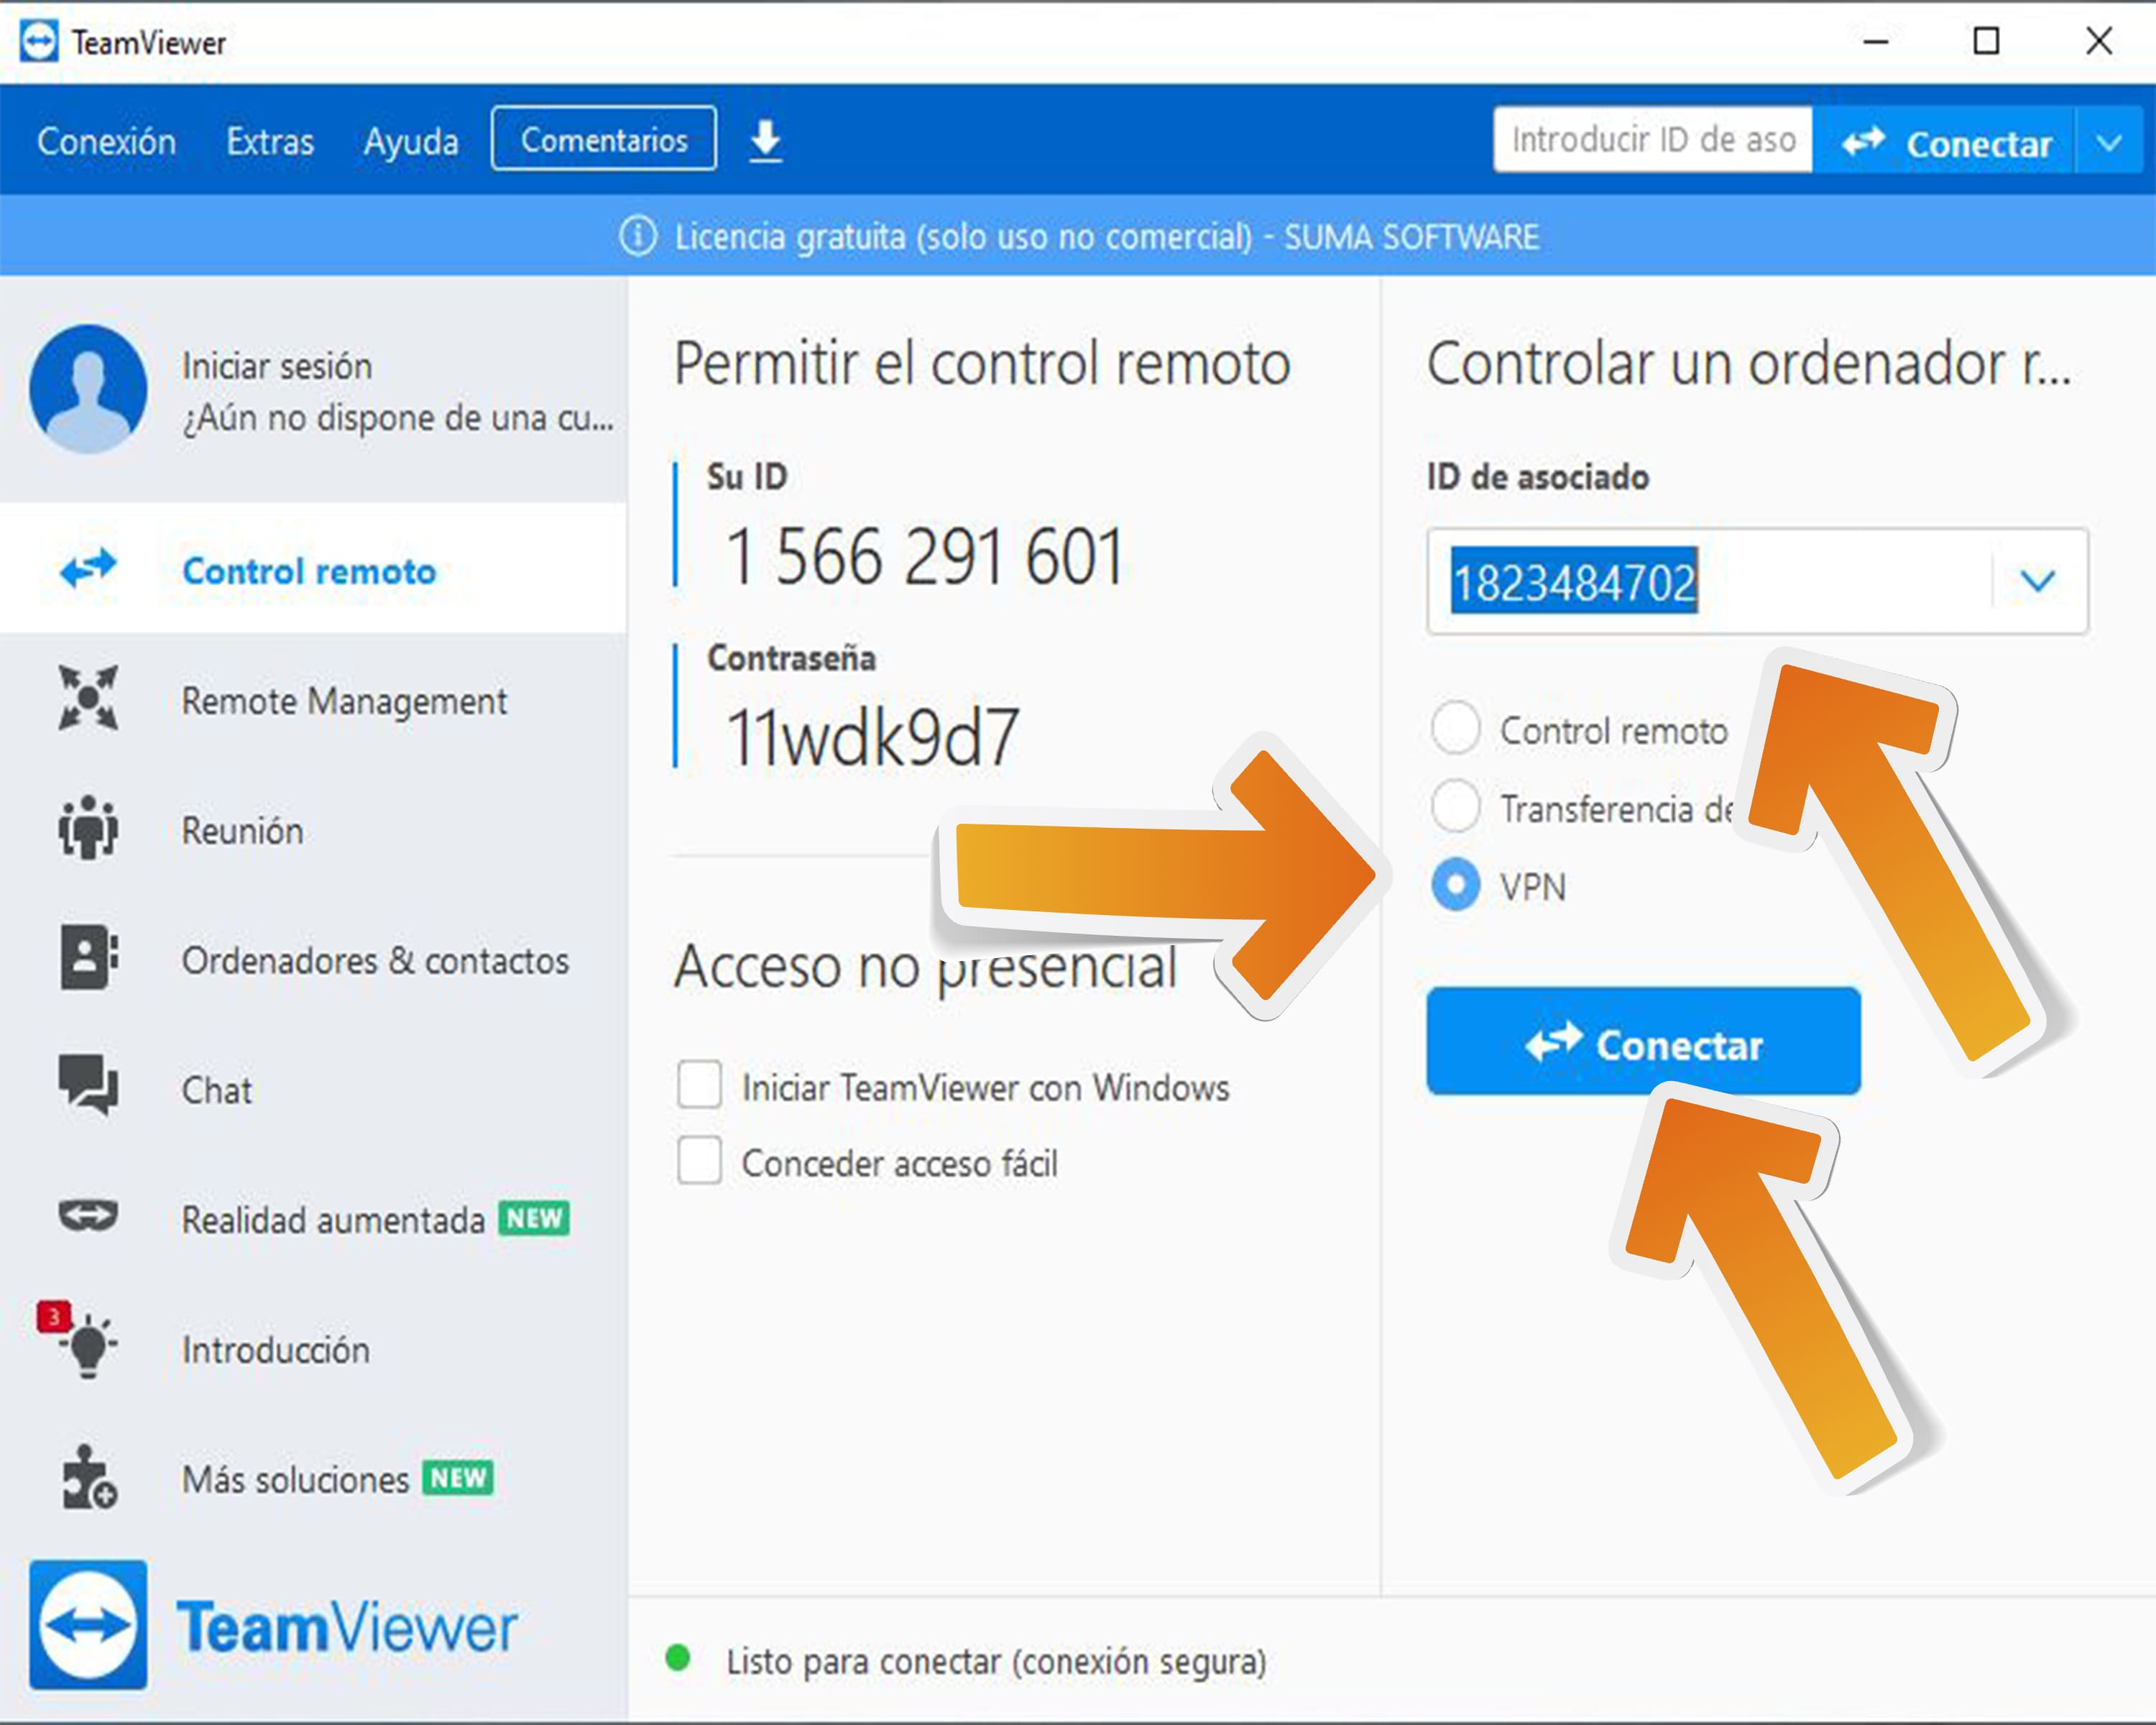2156x1725 pixels.
Task: Open Ordenadores & contactos address book icon
Action: point(88,958)
